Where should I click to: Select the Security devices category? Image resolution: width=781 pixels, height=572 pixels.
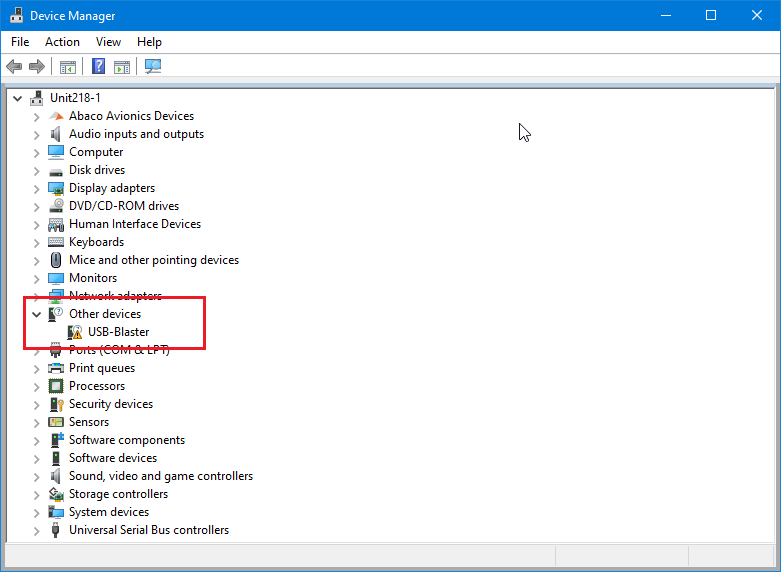pyautogui.click(x=110, y=404)
